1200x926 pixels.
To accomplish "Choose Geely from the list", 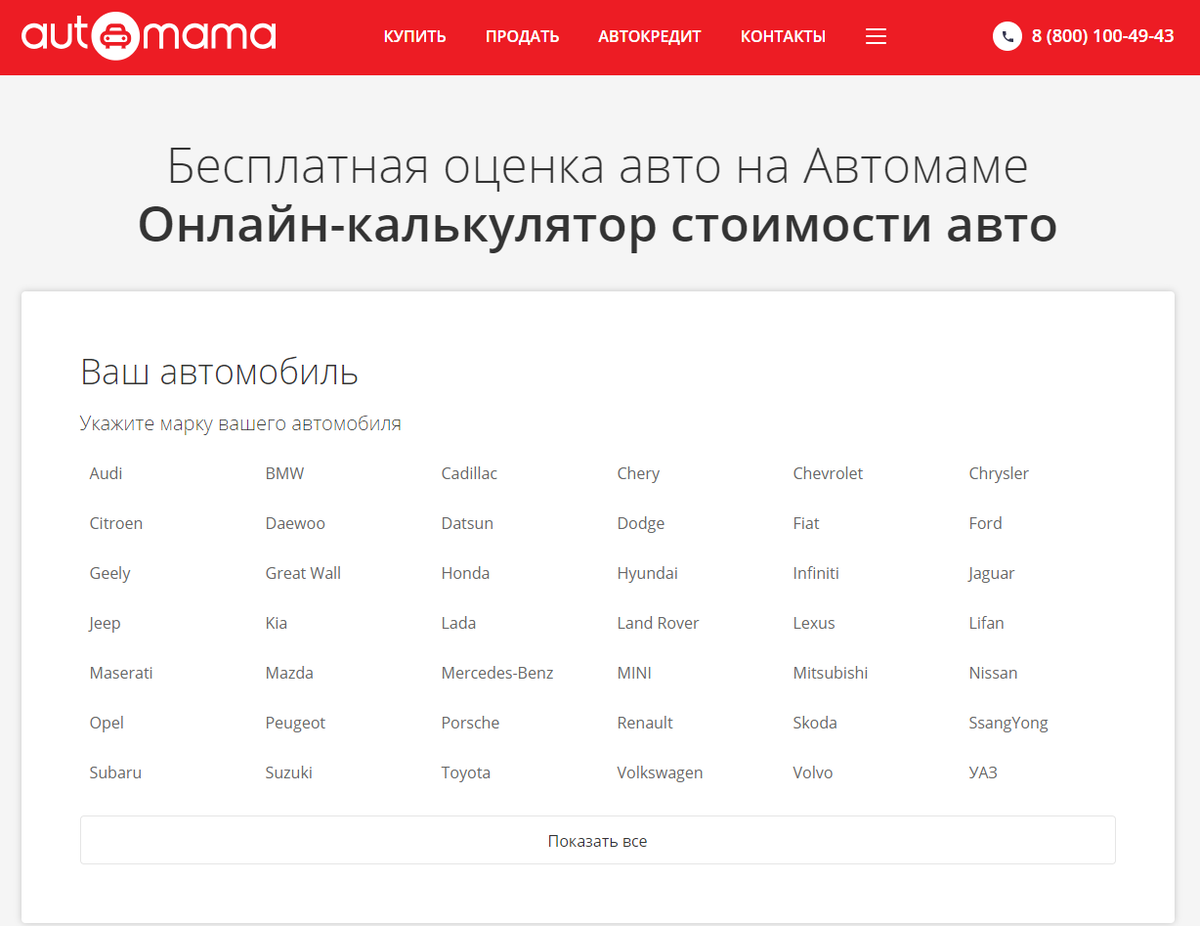I will coord(110,573).
